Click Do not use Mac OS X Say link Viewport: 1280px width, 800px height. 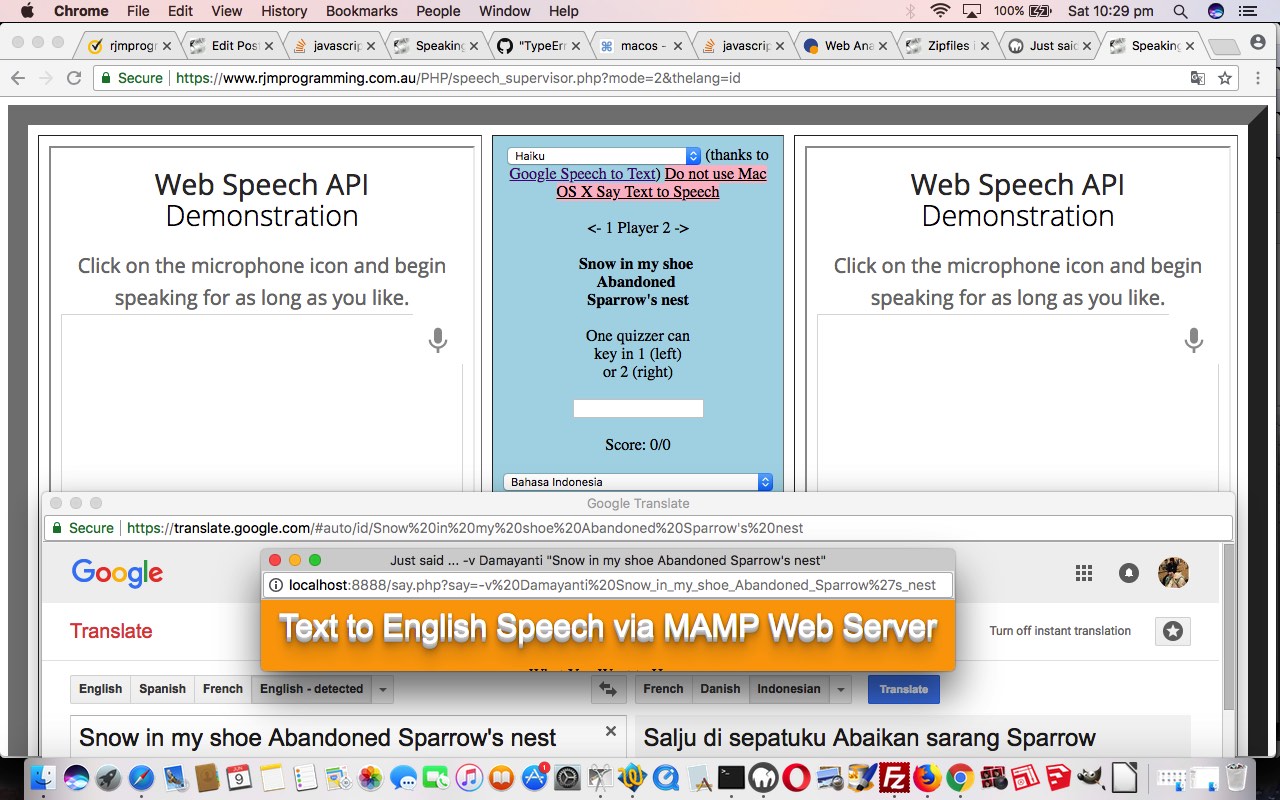[663, 183]
